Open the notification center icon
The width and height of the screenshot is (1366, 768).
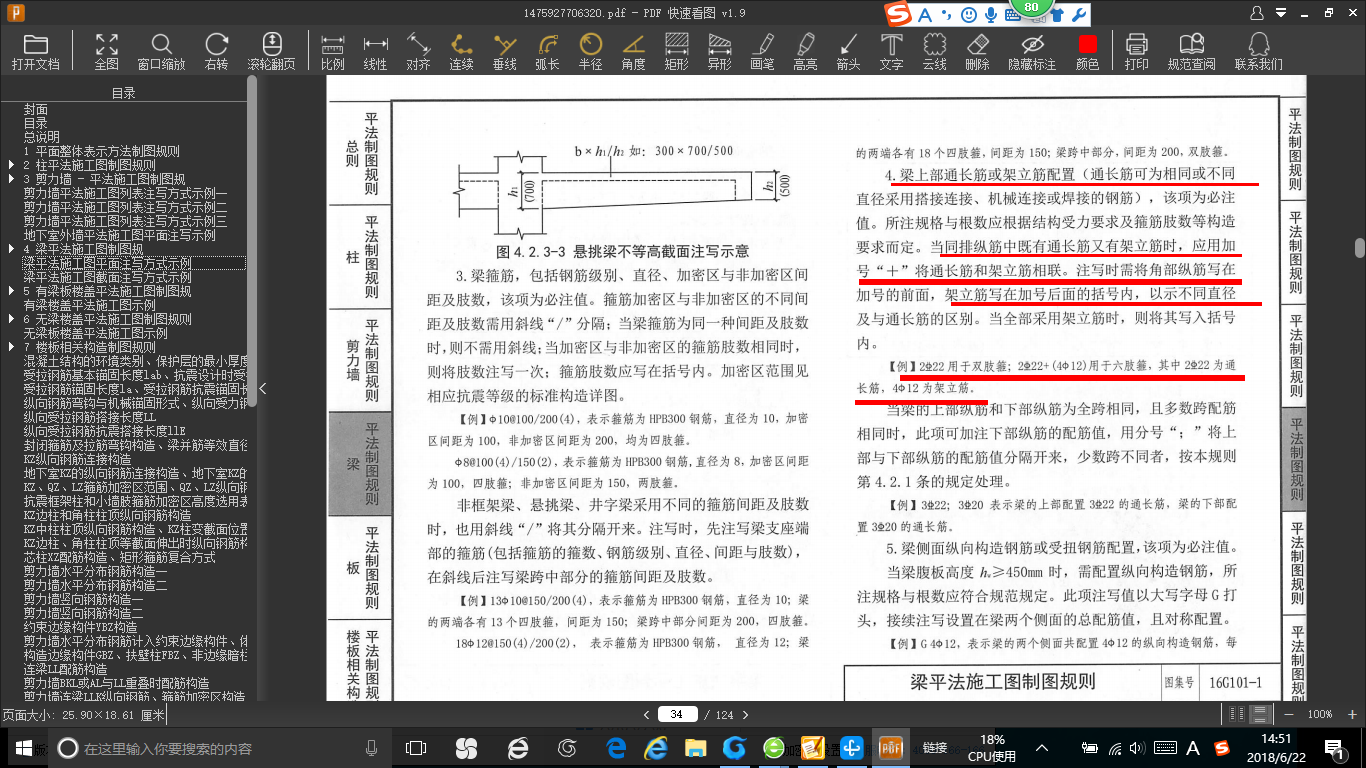1334,748
